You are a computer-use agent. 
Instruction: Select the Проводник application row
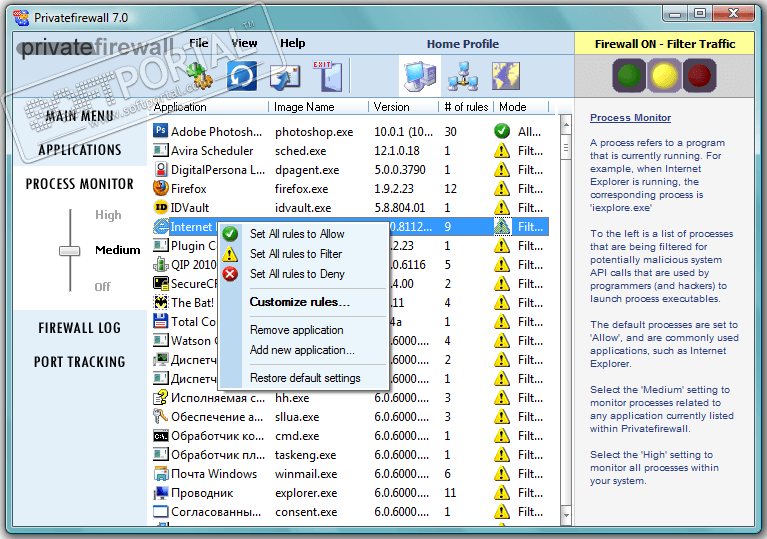tap(350, 493)
